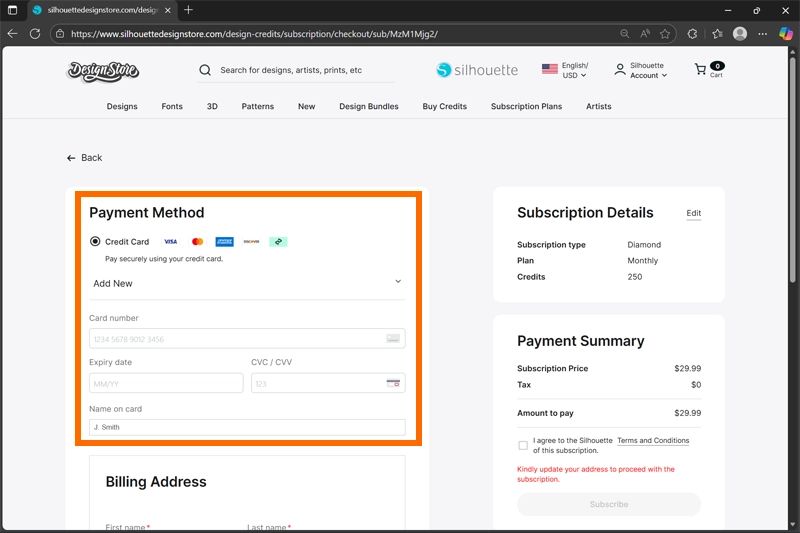
Task: Select the Credit Card radio button
Action: click(x=95, y=241)
